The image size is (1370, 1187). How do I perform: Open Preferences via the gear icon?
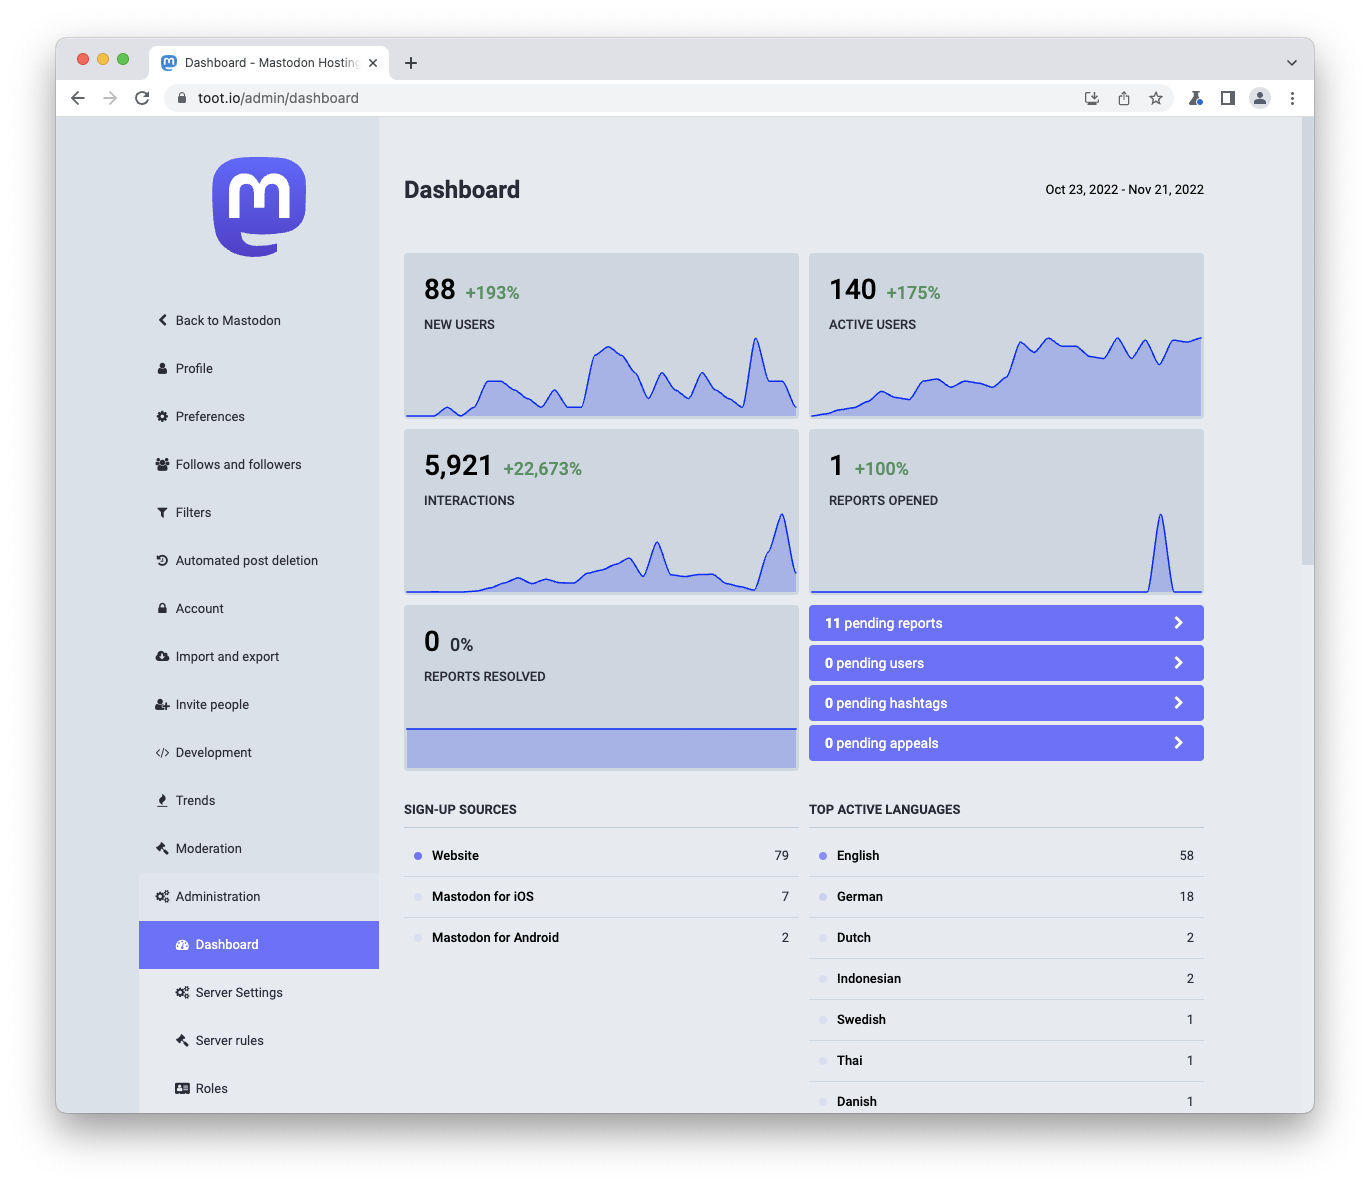tap(162, 416)
